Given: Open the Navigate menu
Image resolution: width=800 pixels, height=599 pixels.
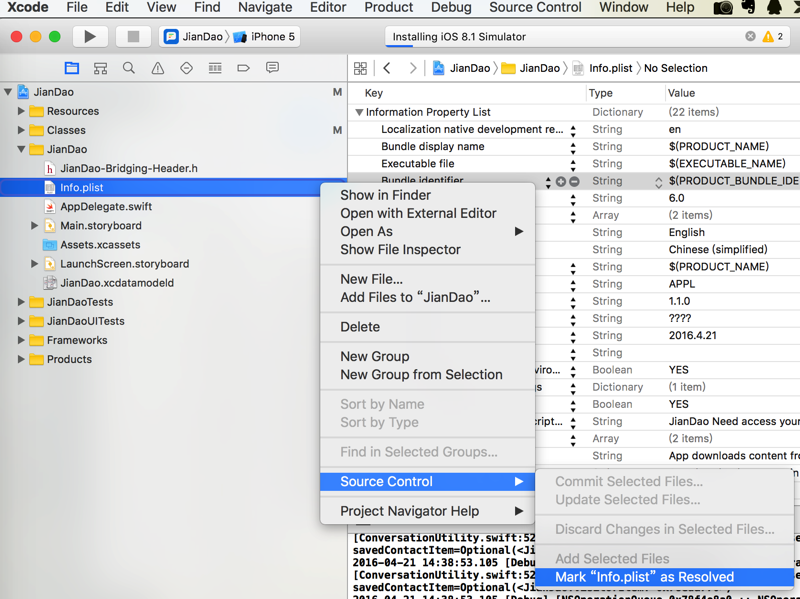Looking at the screenshot, I should 265,7.
